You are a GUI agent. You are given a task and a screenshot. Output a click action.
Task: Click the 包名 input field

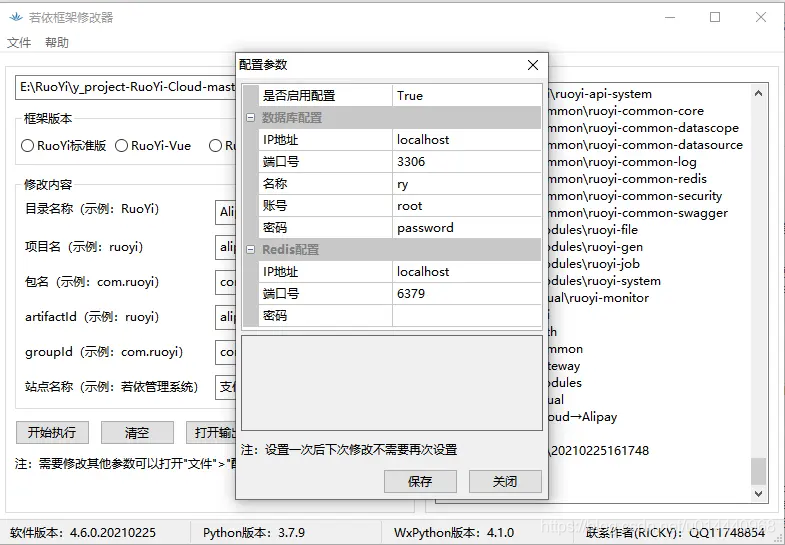[x=226, y=282]
